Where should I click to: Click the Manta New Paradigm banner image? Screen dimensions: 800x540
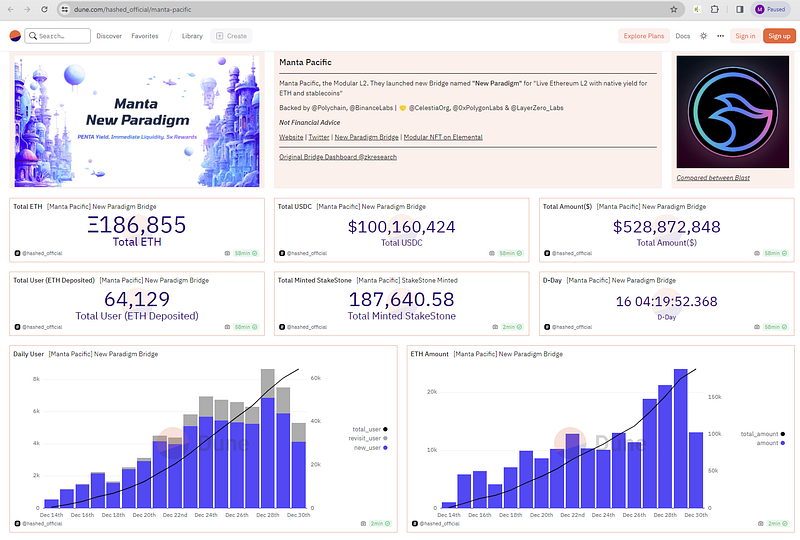pyautogui.click(x=137, y=121)
